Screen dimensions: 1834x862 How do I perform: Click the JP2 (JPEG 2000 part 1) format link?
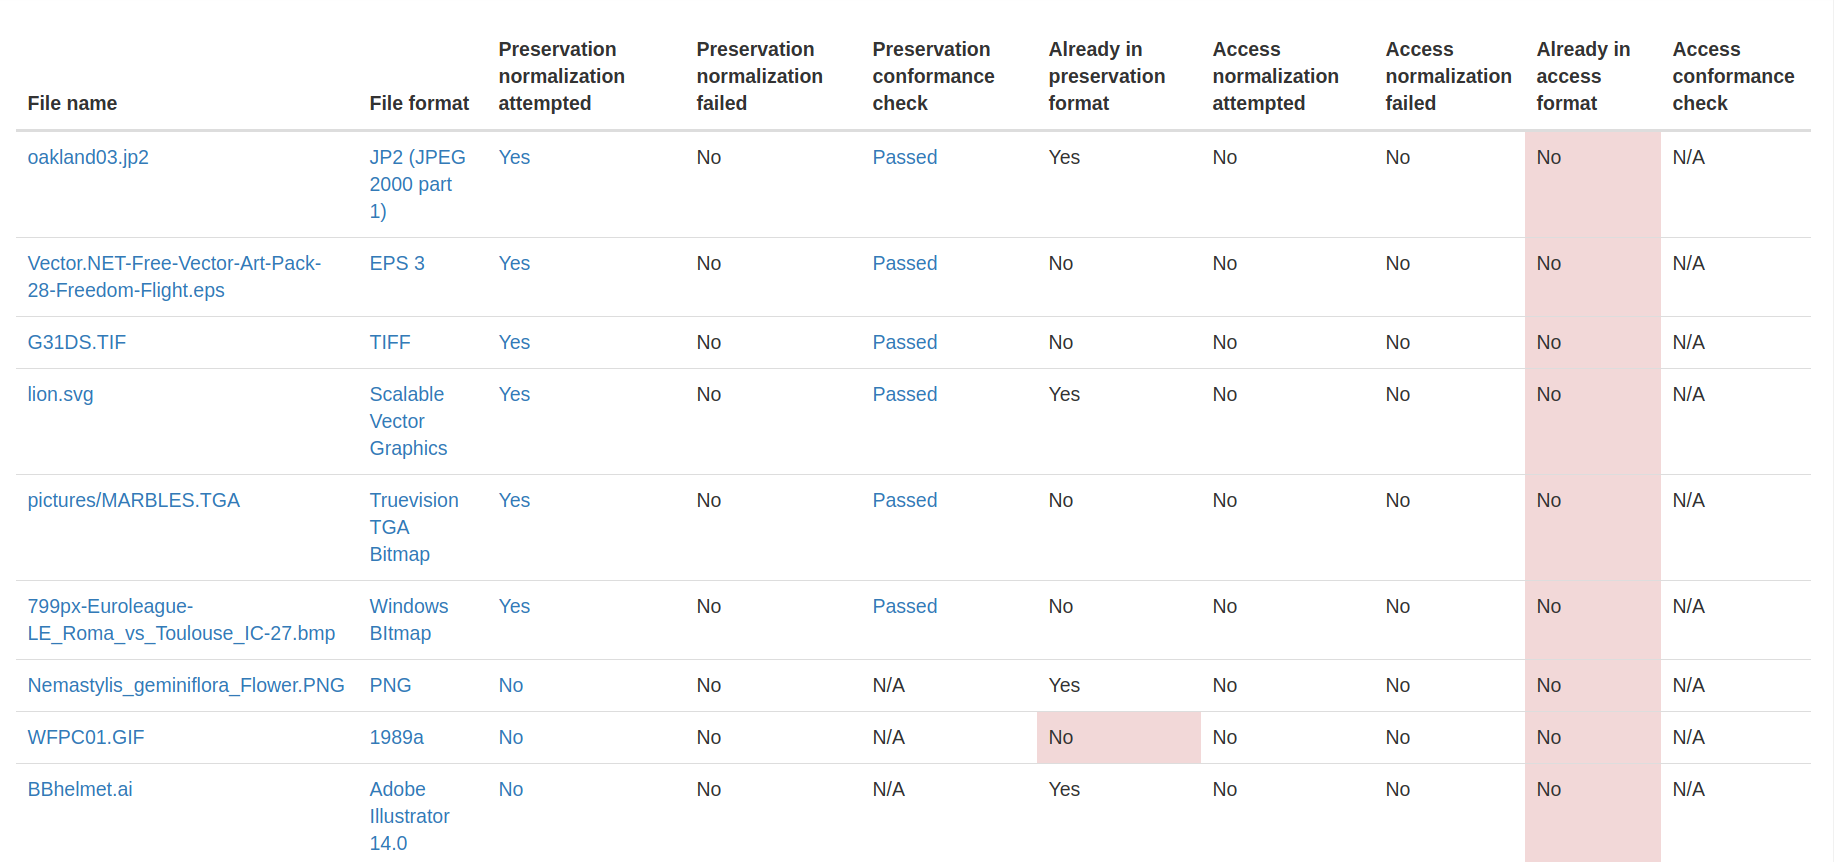(416, 184)
